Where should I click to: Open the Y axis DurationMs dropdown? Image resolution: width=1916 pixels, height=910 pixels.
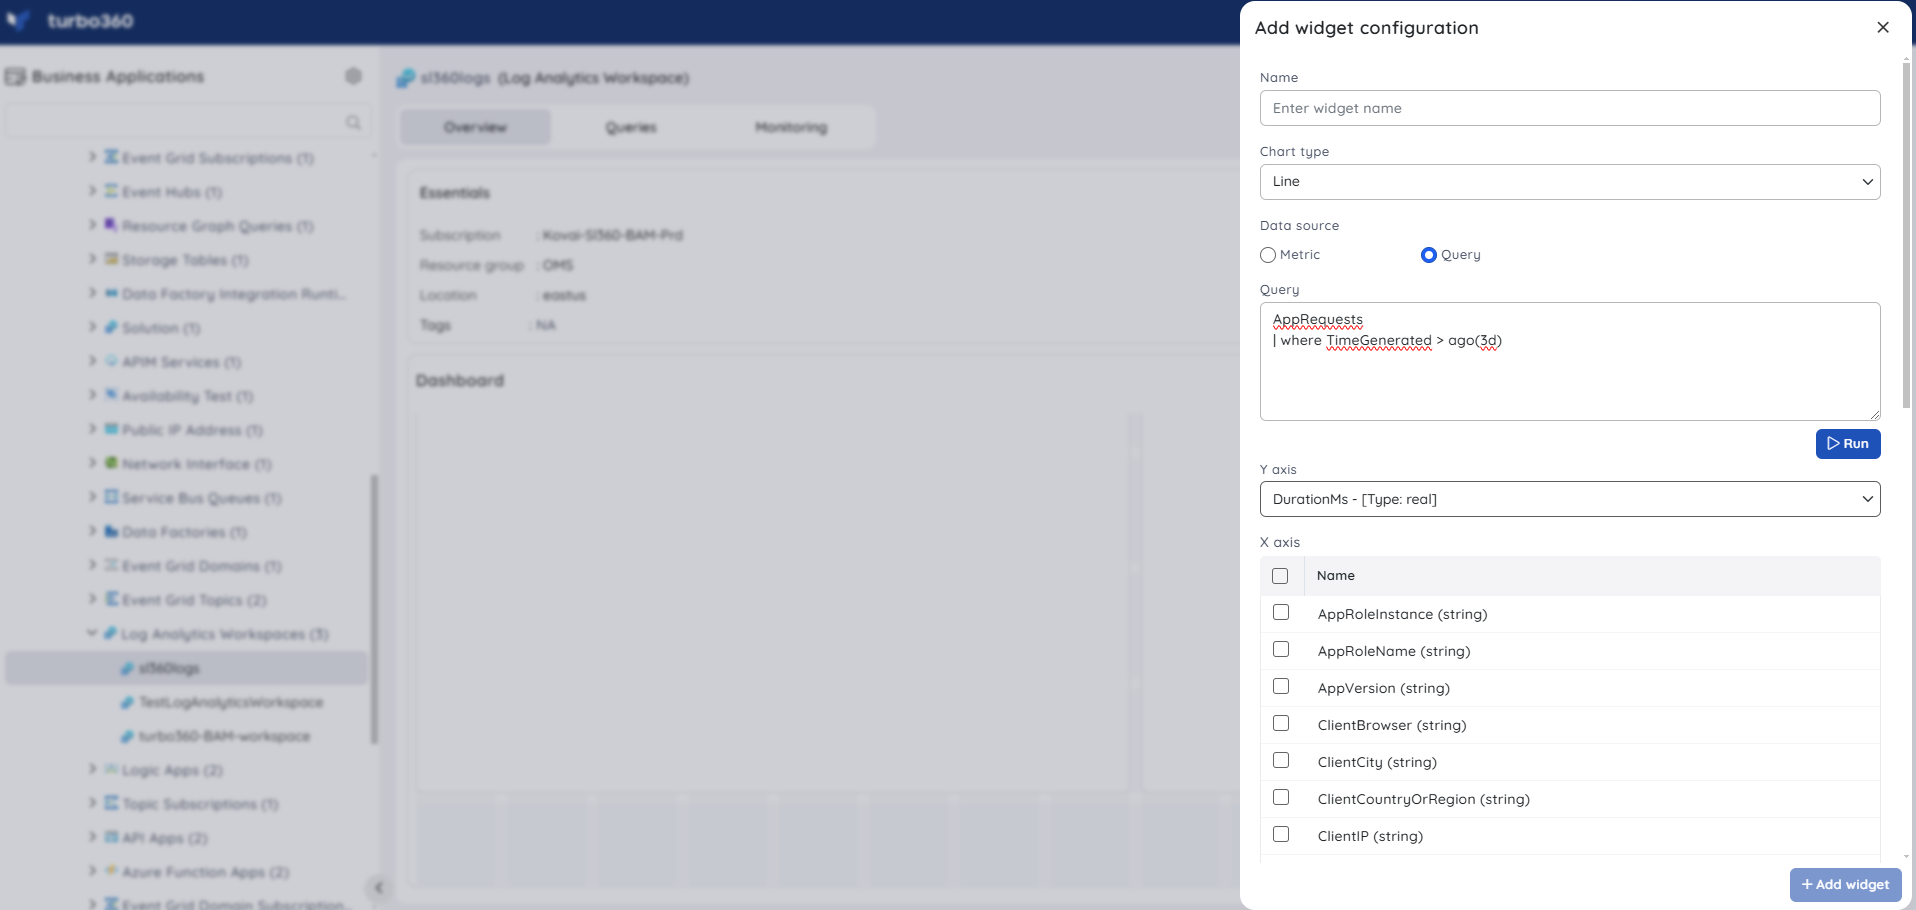[1570, 499]
